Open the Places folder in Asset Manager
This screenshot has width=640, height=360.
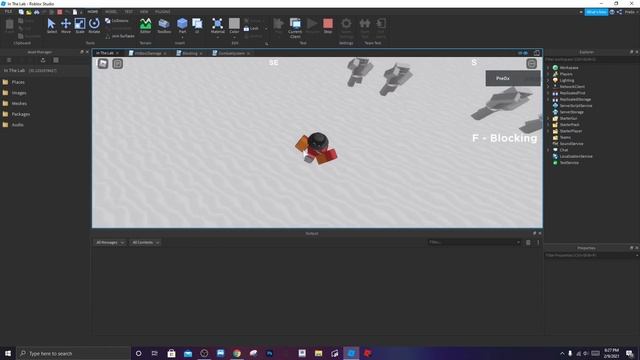point(14,82)
